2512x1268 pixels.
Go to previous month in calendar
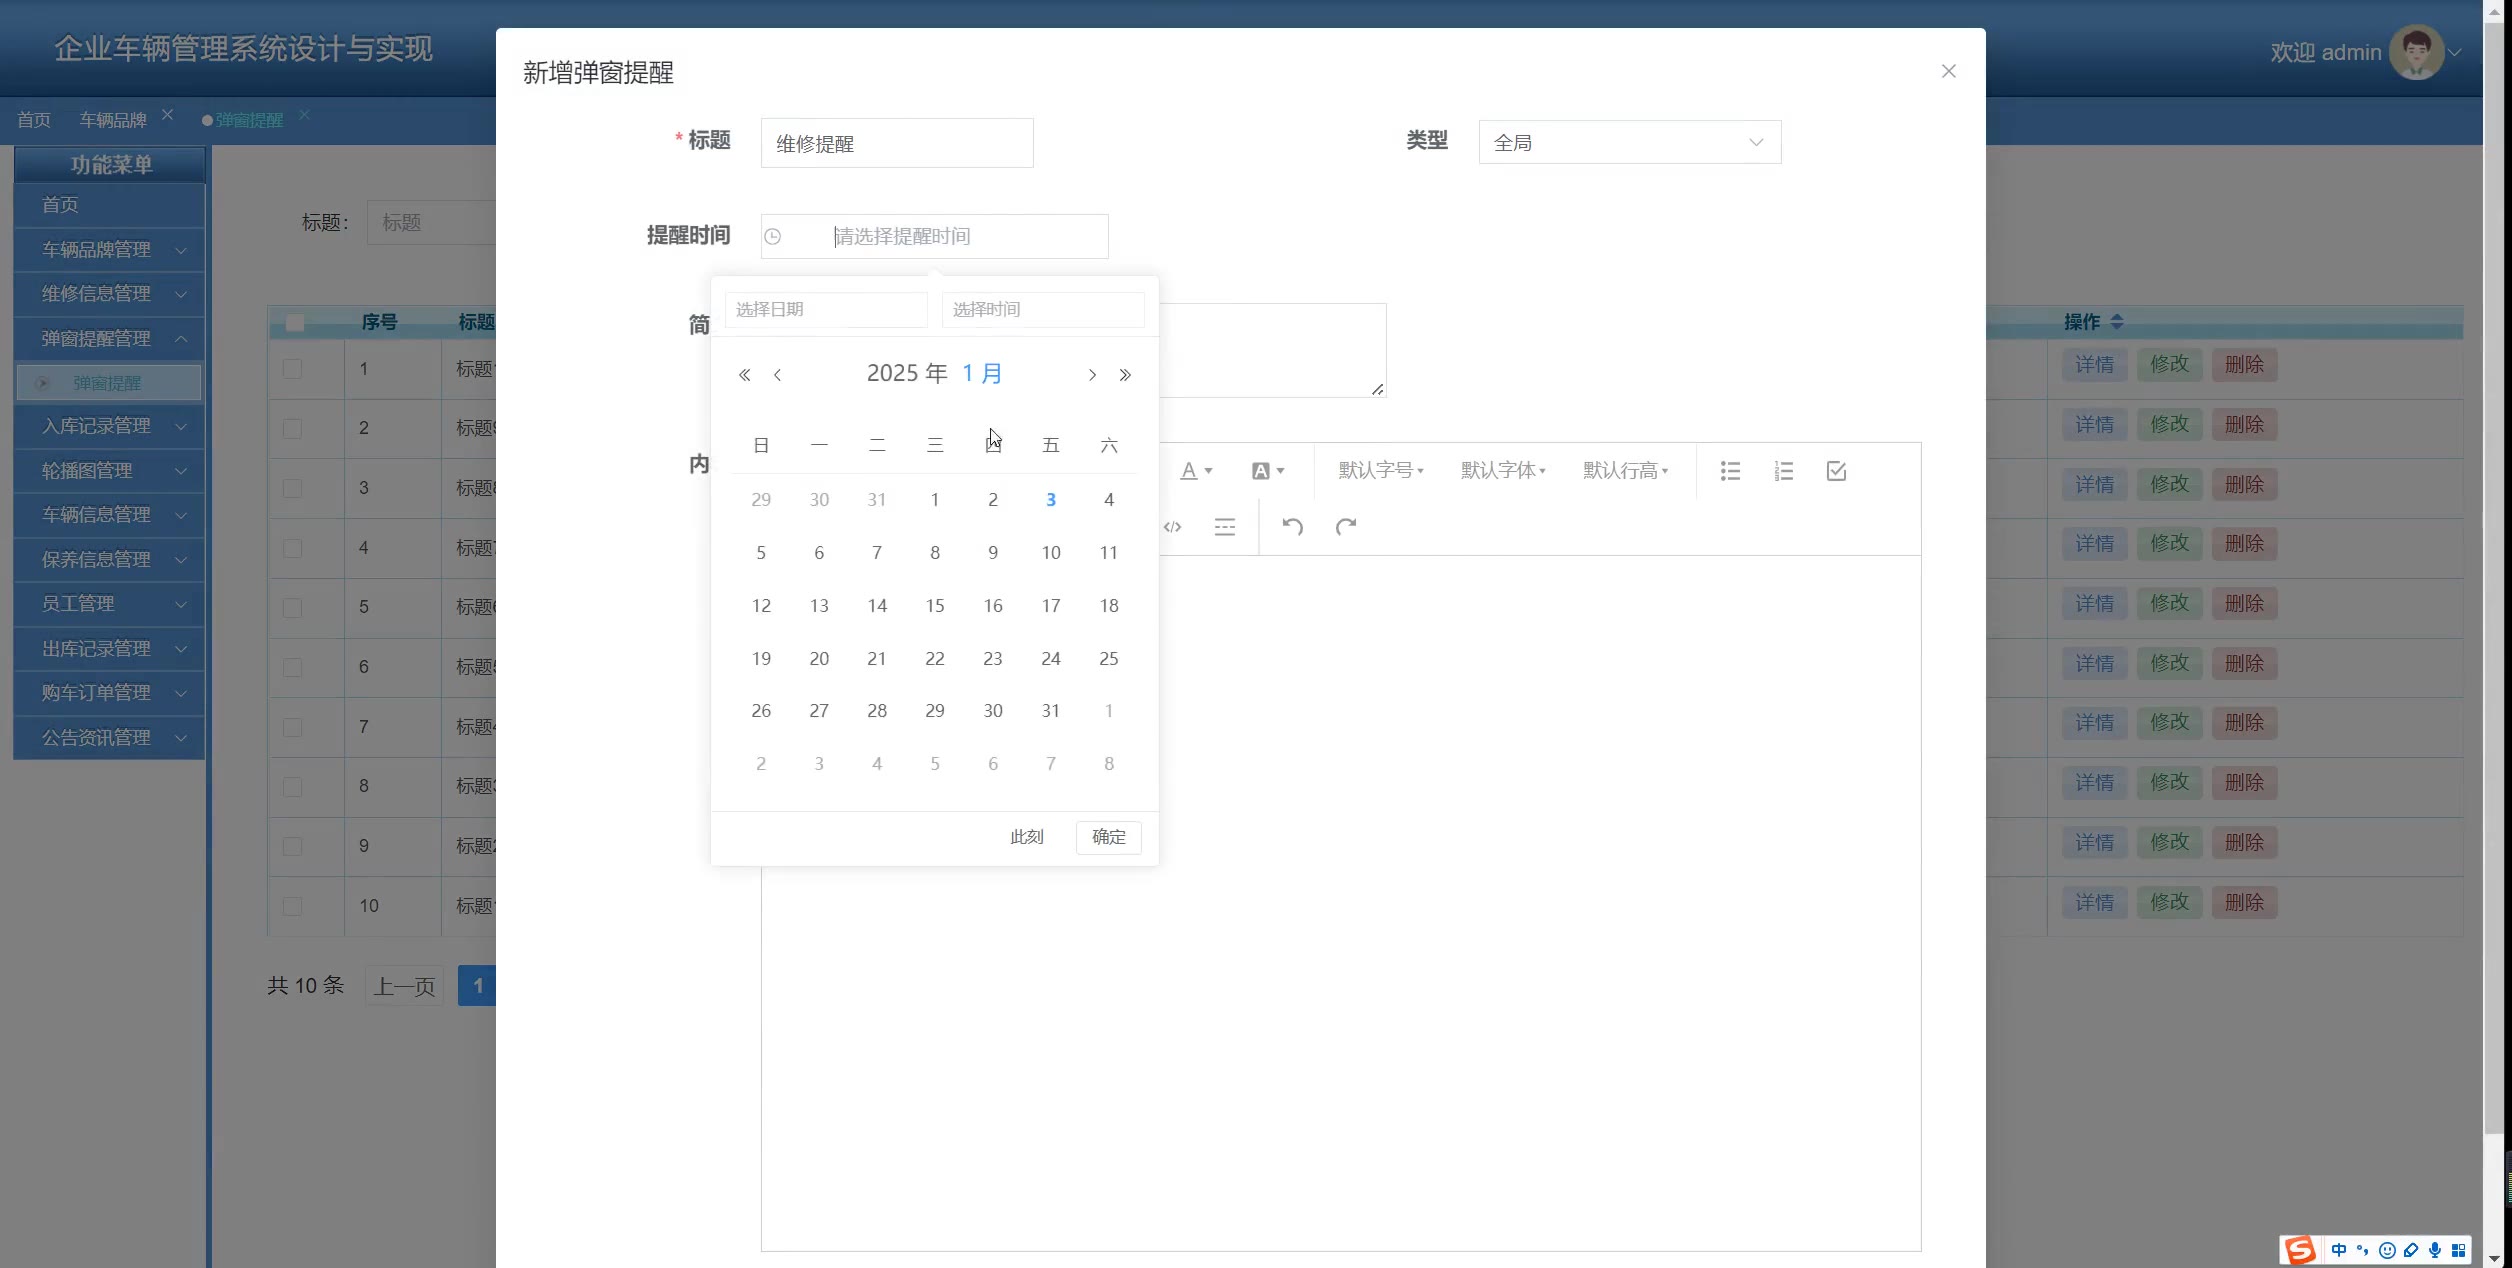777,375
